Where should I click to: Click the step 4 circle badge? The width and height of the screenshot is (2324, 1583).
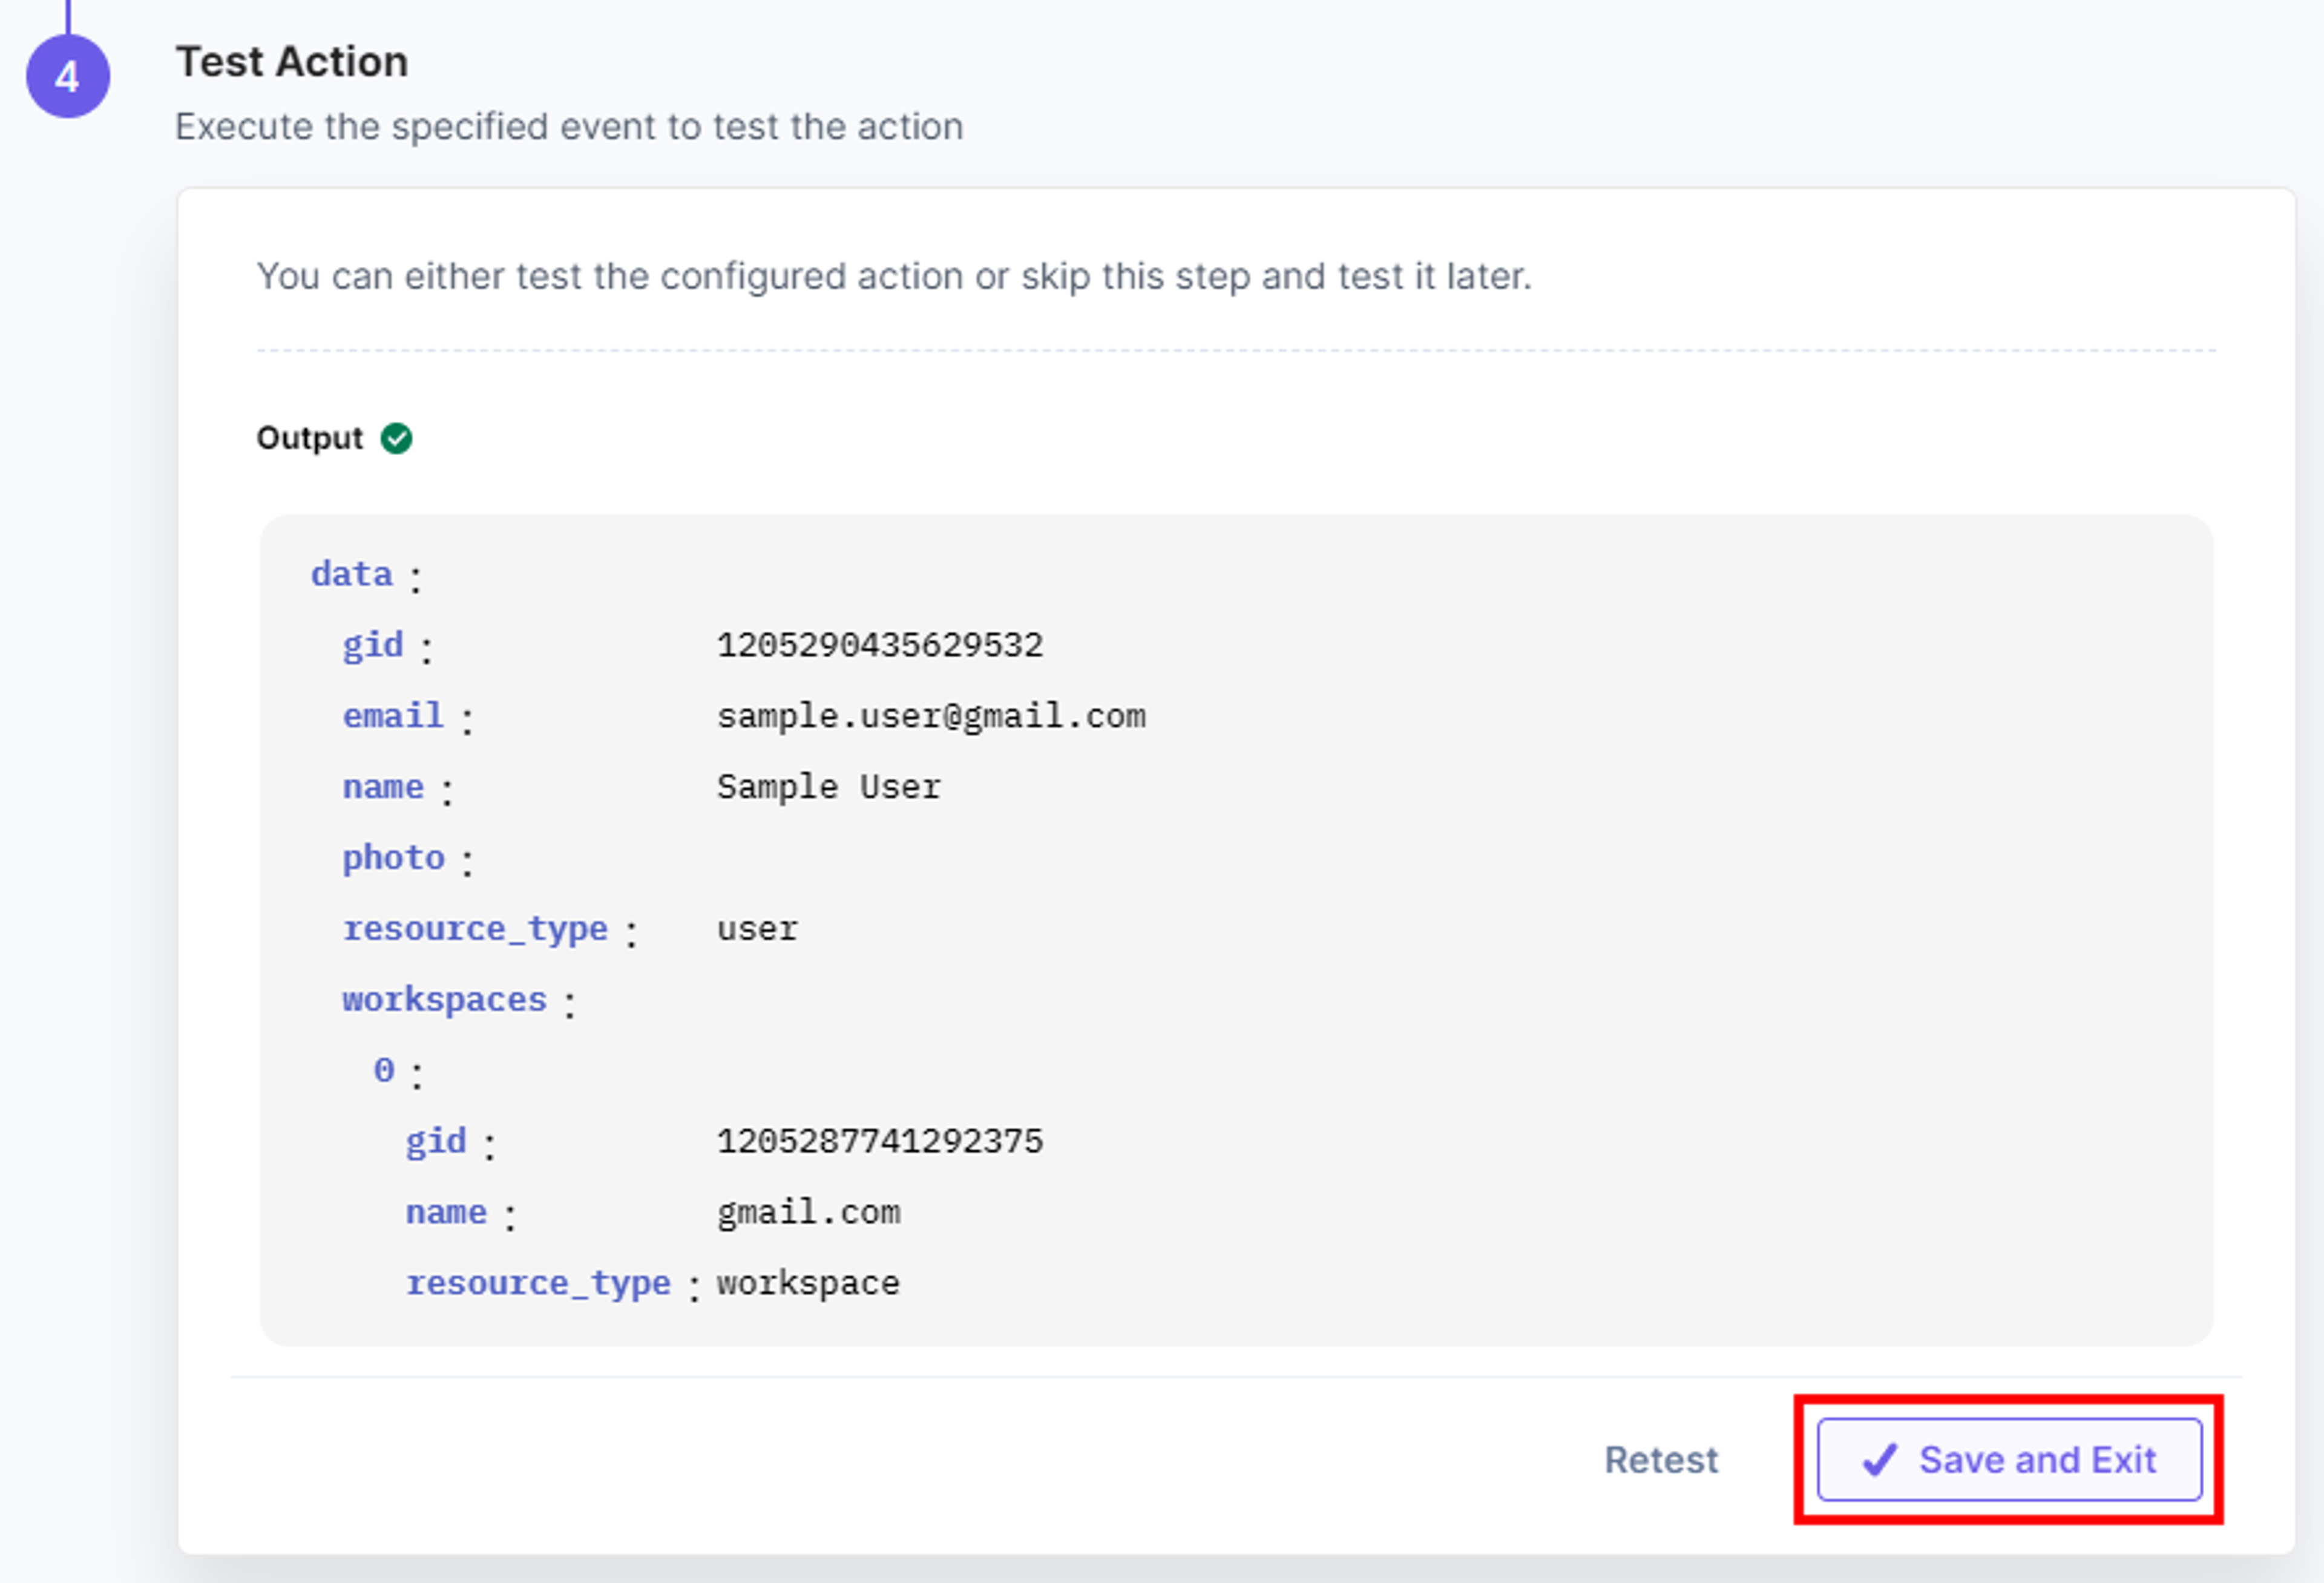pos(68,76)
